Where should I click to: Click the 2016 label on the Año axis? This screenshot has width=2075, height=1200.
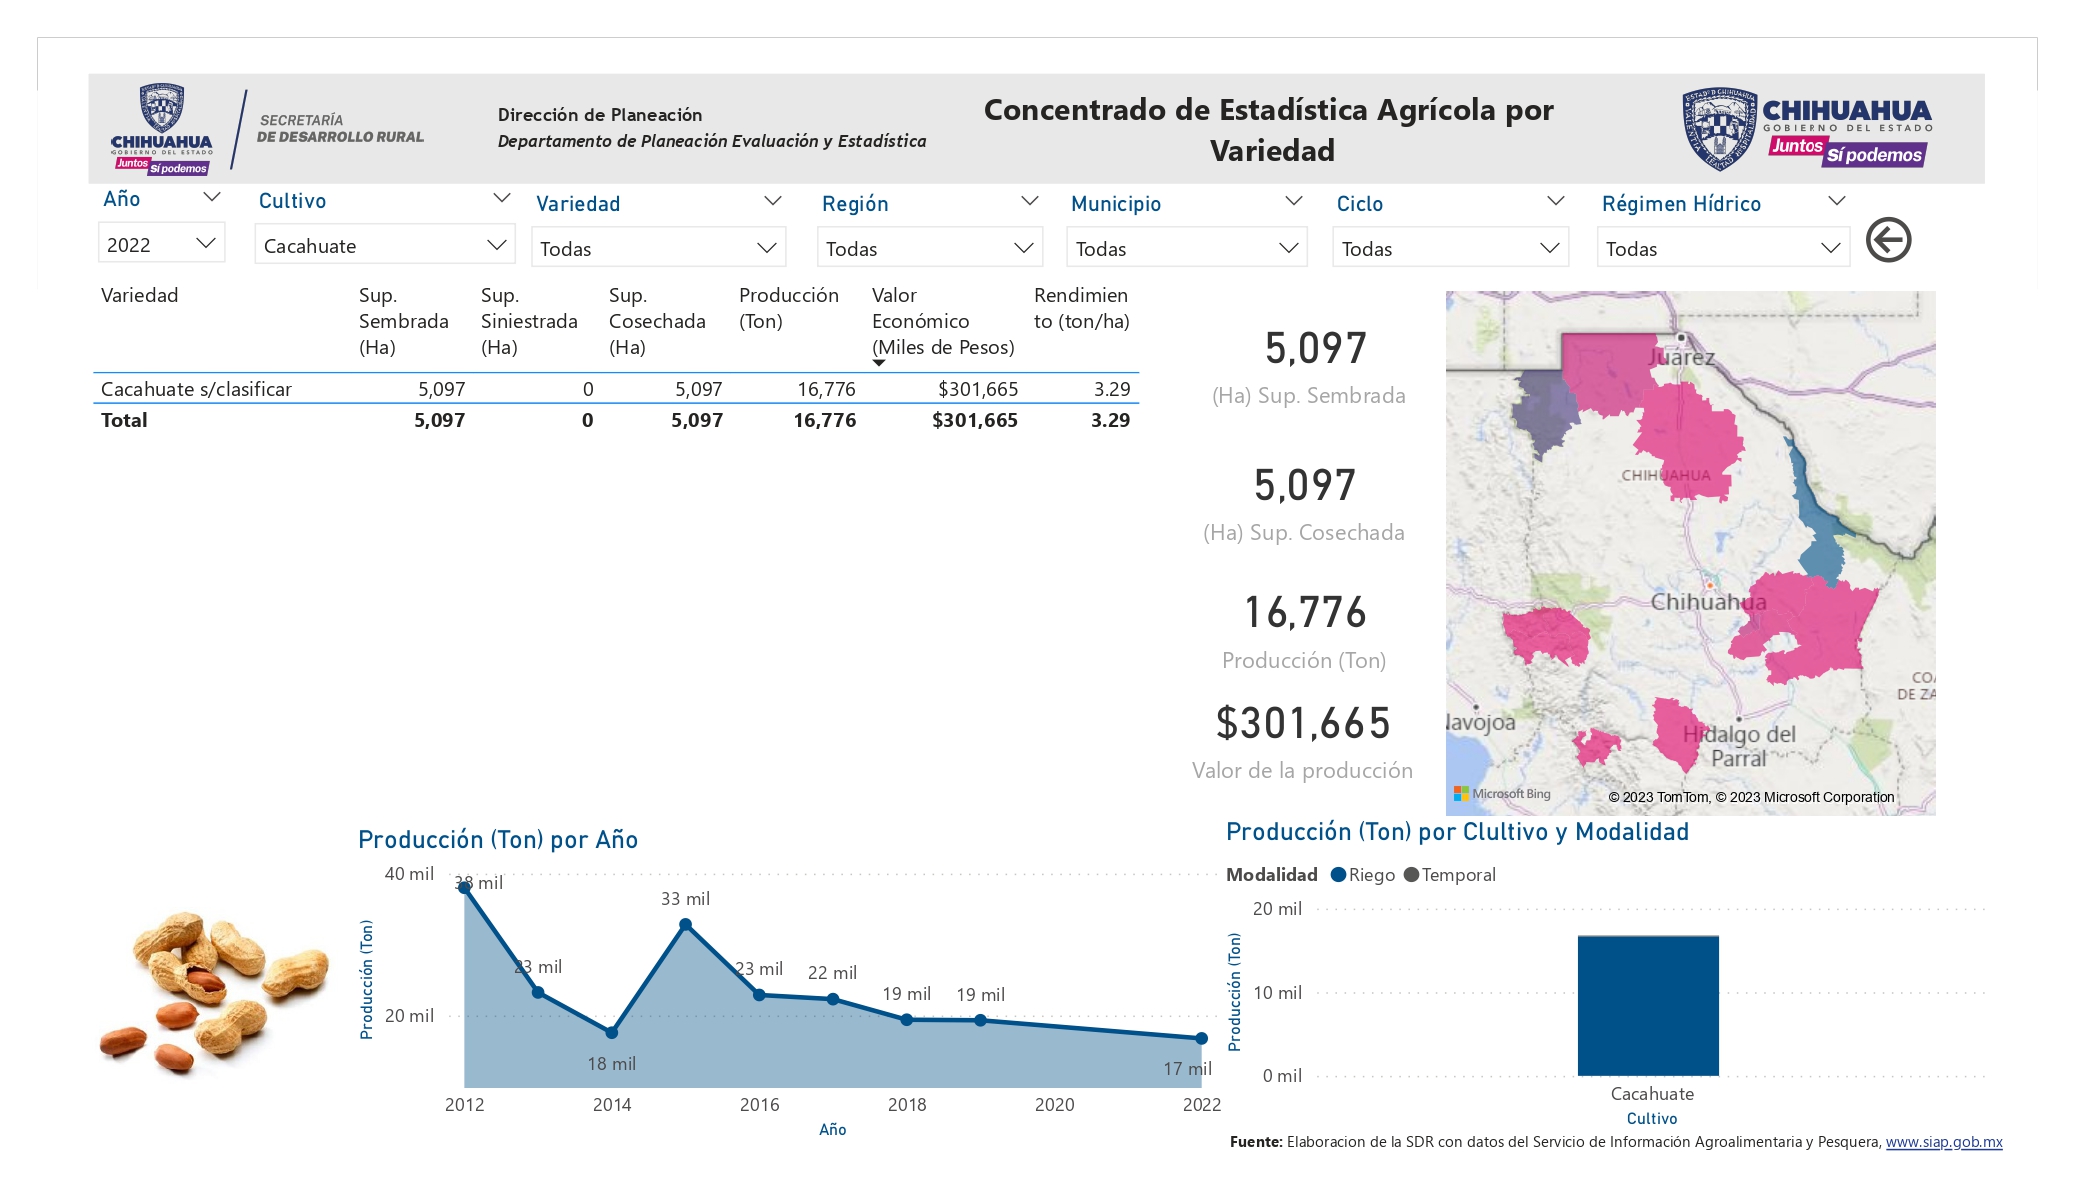pos(759,1104)
